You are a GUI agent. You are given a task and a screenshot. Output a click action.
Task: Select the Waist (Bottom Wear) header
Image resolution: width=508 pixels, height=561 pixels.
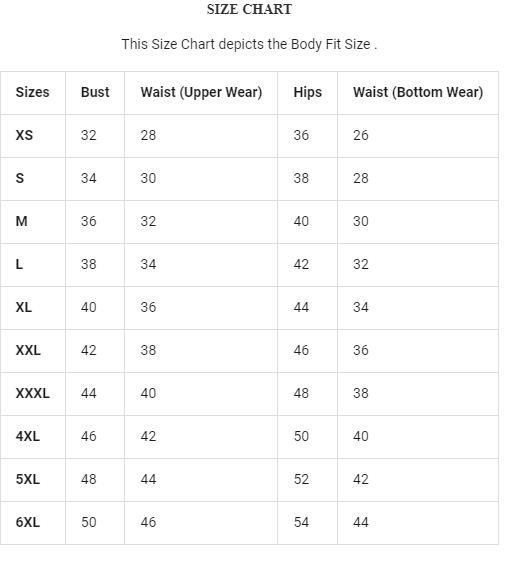click(418, 92)
